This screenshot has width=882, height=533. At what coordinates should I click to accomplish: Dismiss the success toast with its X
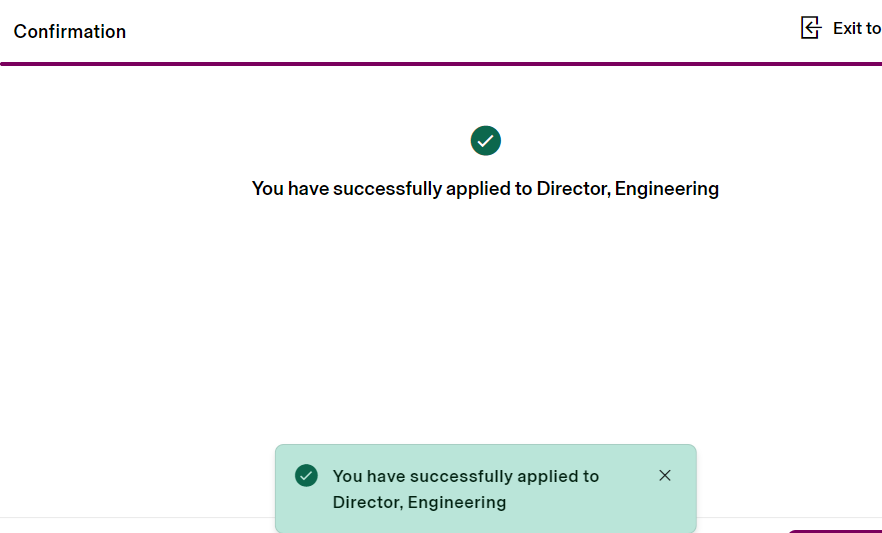pyautogui.click(x=665, y=475)
